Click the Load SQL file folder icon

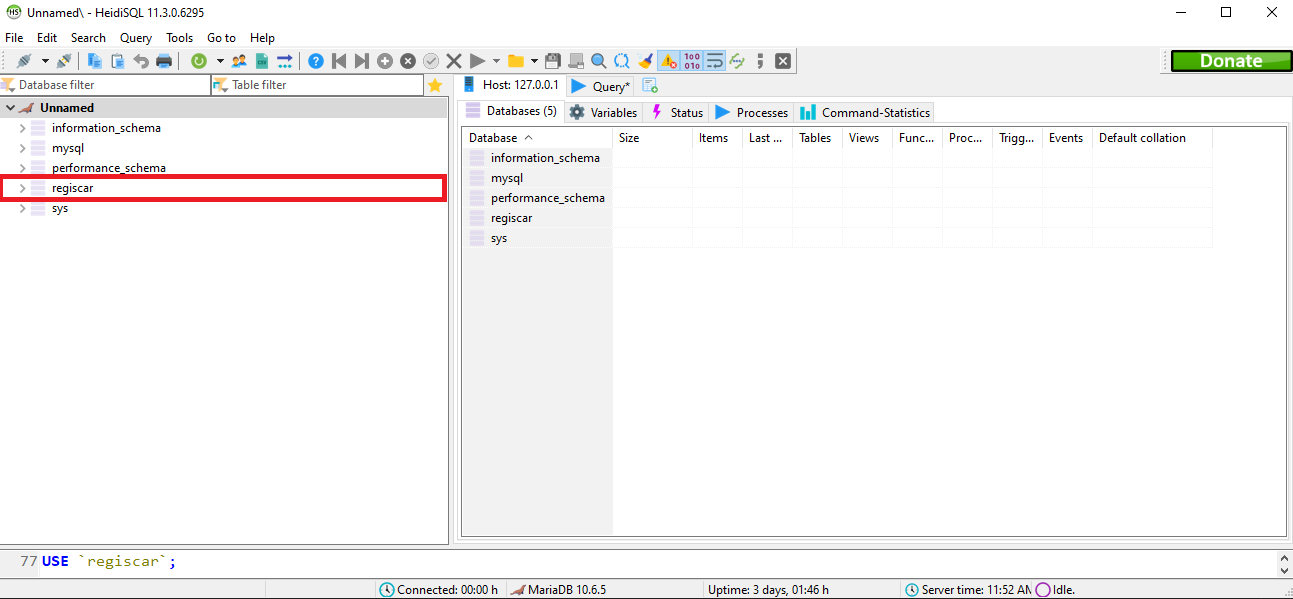516,61
